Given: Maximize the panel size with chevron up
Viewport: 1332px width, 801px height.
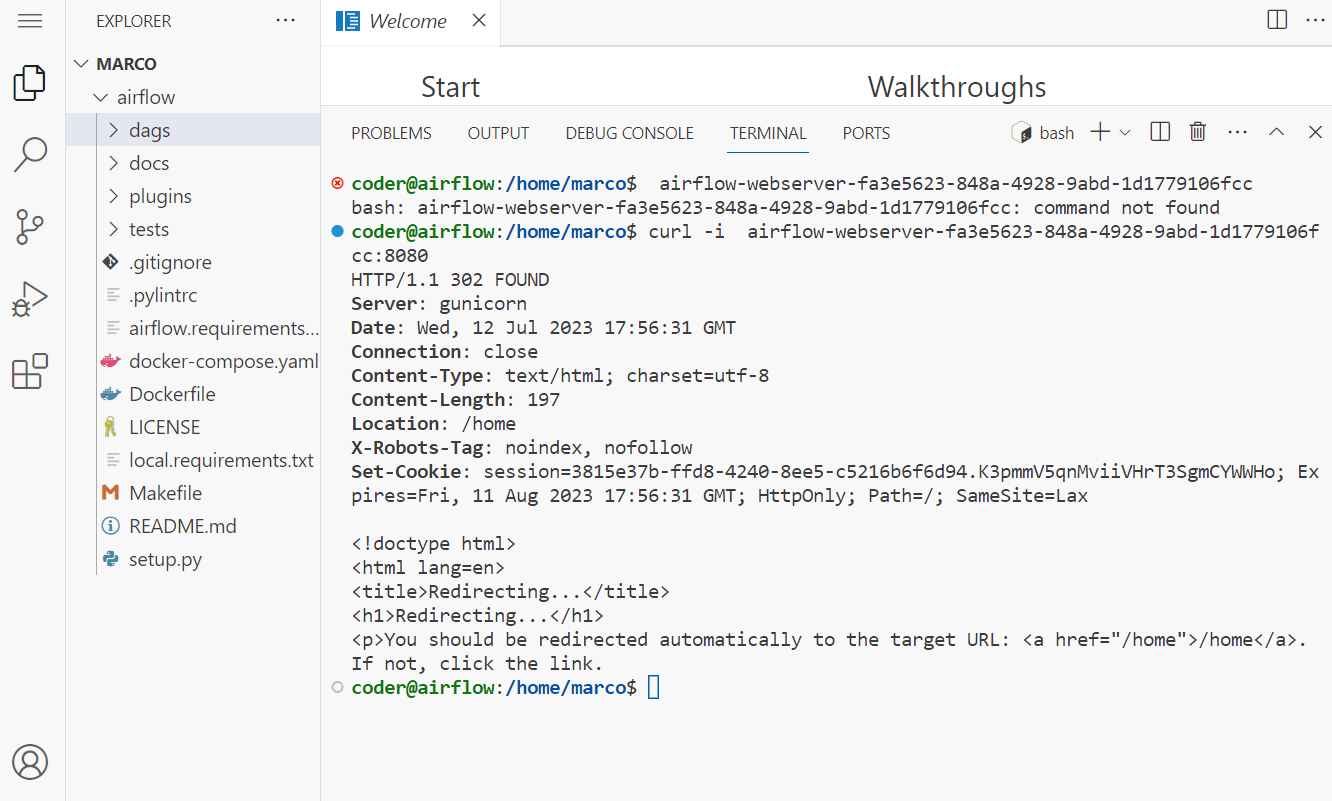Looking at the screenshot, I should (1276, 132).
